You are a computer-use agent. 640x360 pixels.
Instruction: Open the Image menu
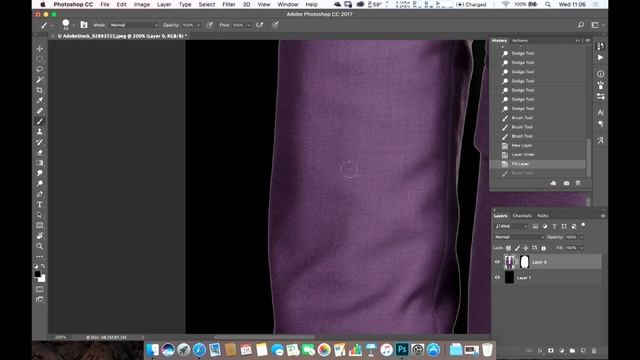[142, 4]
